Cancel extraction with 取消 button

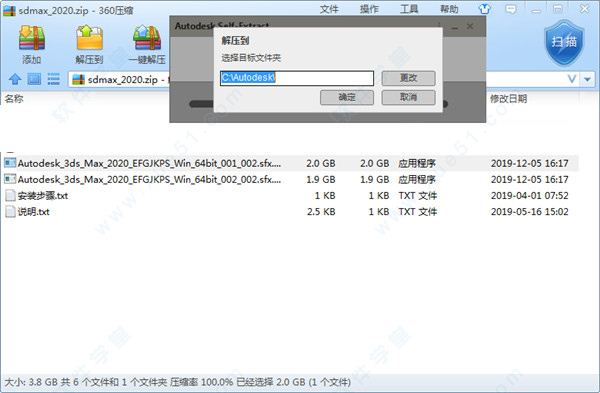coord(408,97)
